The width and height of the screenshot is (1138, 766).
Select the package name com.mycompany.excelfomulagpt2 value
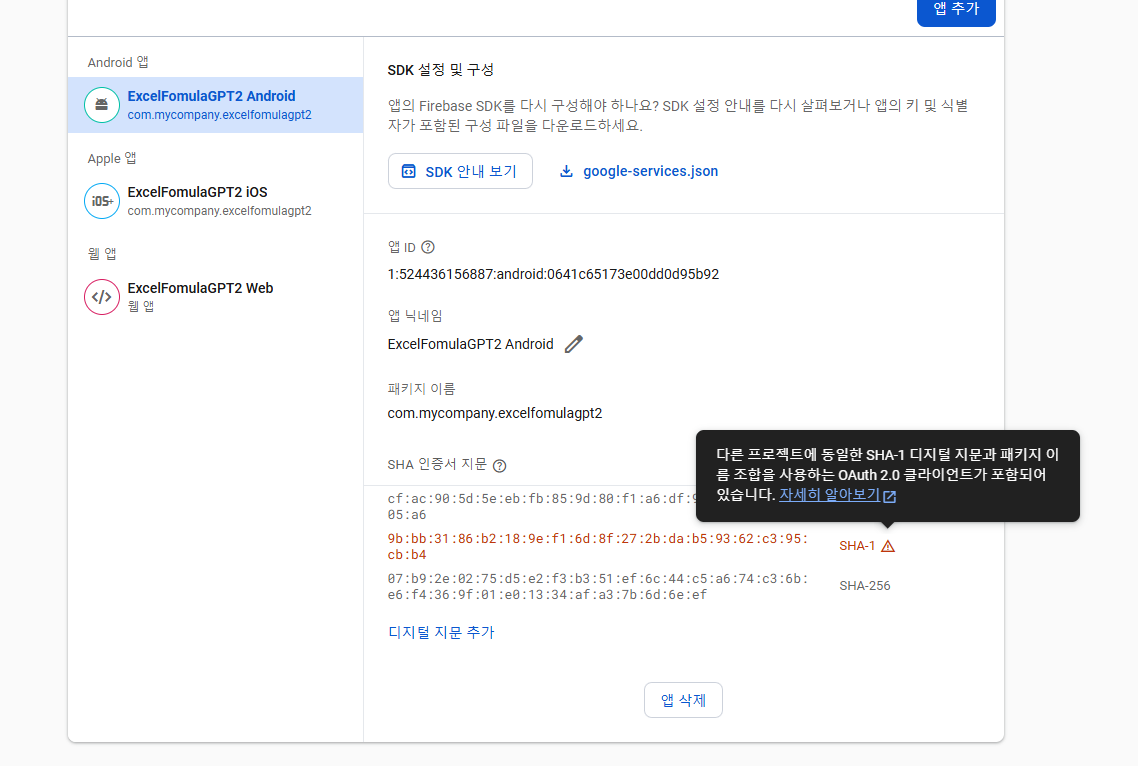click(x=495, y=413)
